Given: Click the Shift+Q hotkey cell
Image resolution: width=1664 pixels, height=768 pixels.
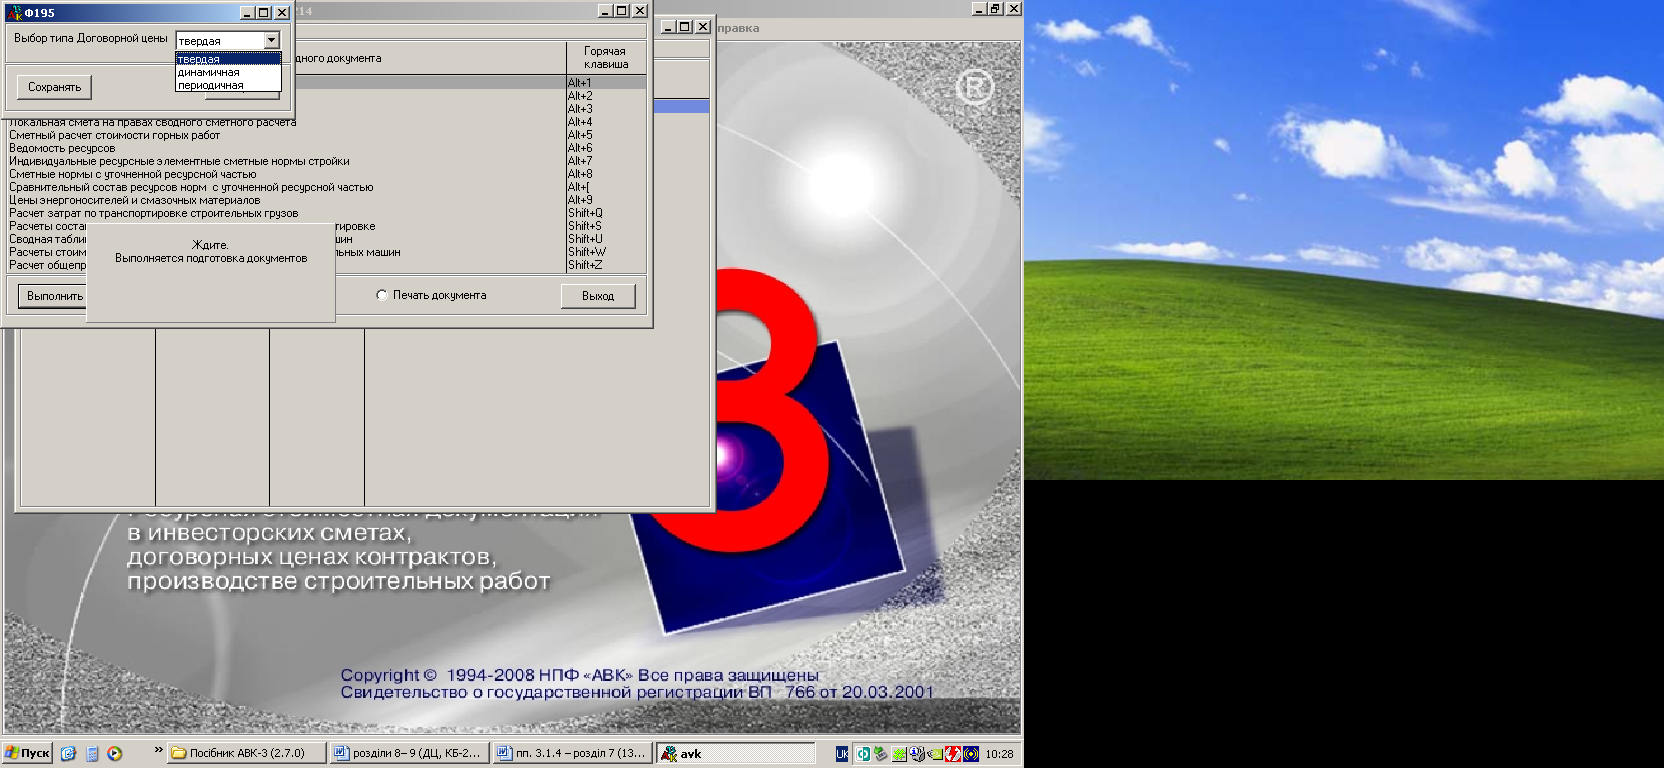Looking at the screenshot, I should (606, 213).
